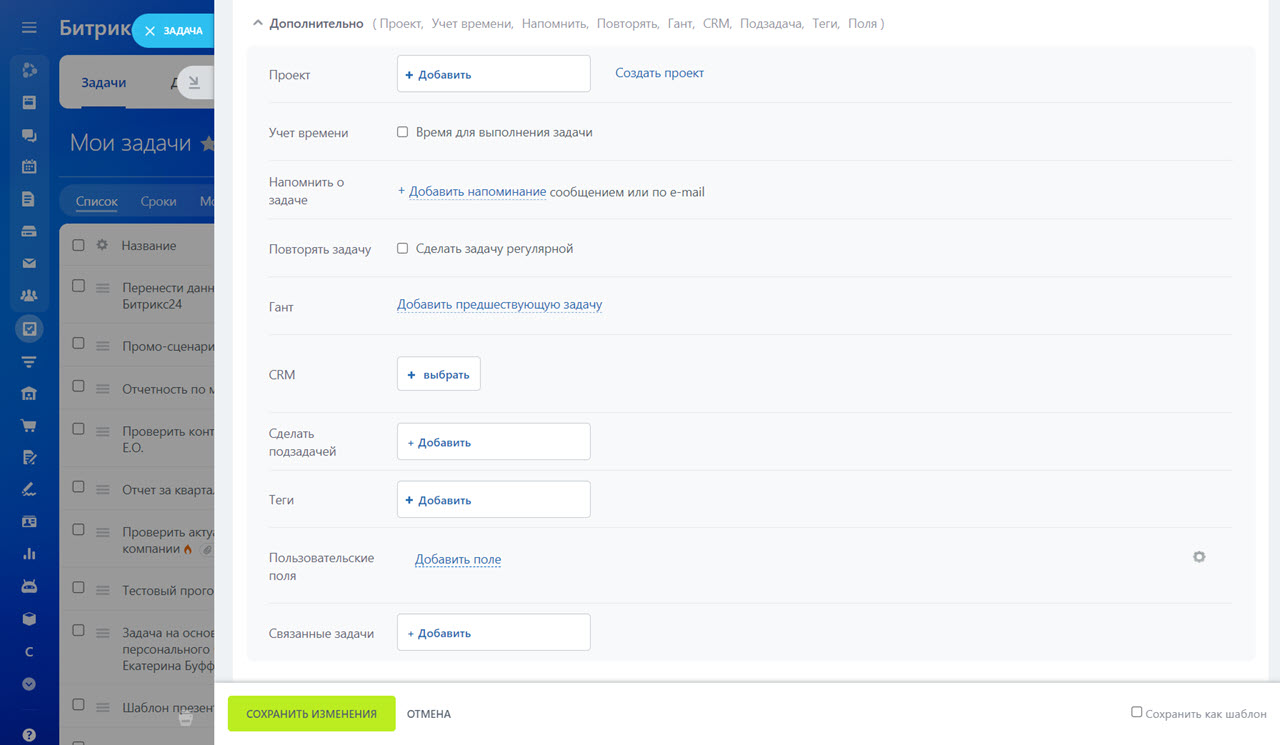Open the people group sidebar icon
Screen dimensions: 1280x745
(x=29, y=295)
